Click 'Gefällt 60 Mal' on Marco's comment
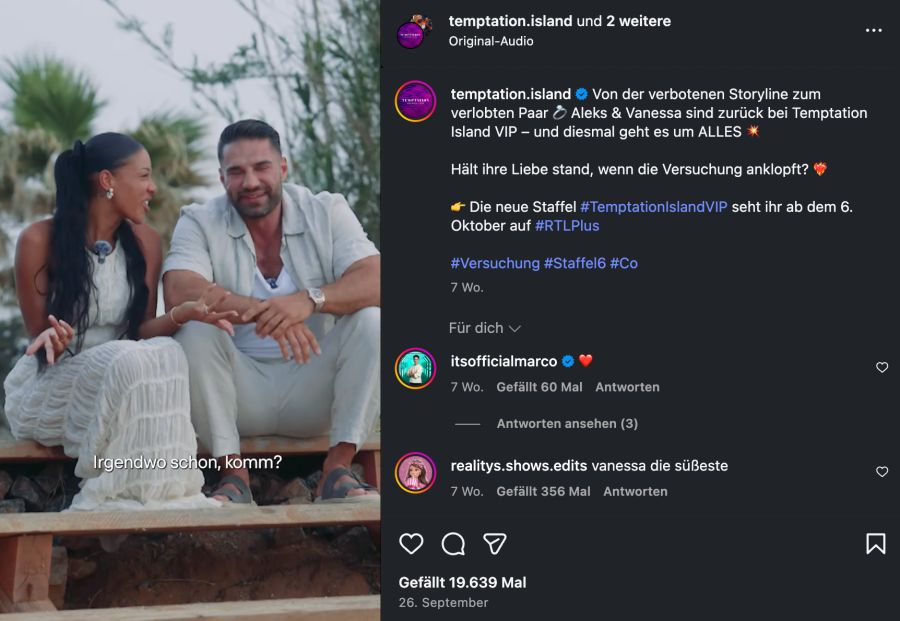The height and width of the screenshot is (621, 900). click(x=540, y=387)
